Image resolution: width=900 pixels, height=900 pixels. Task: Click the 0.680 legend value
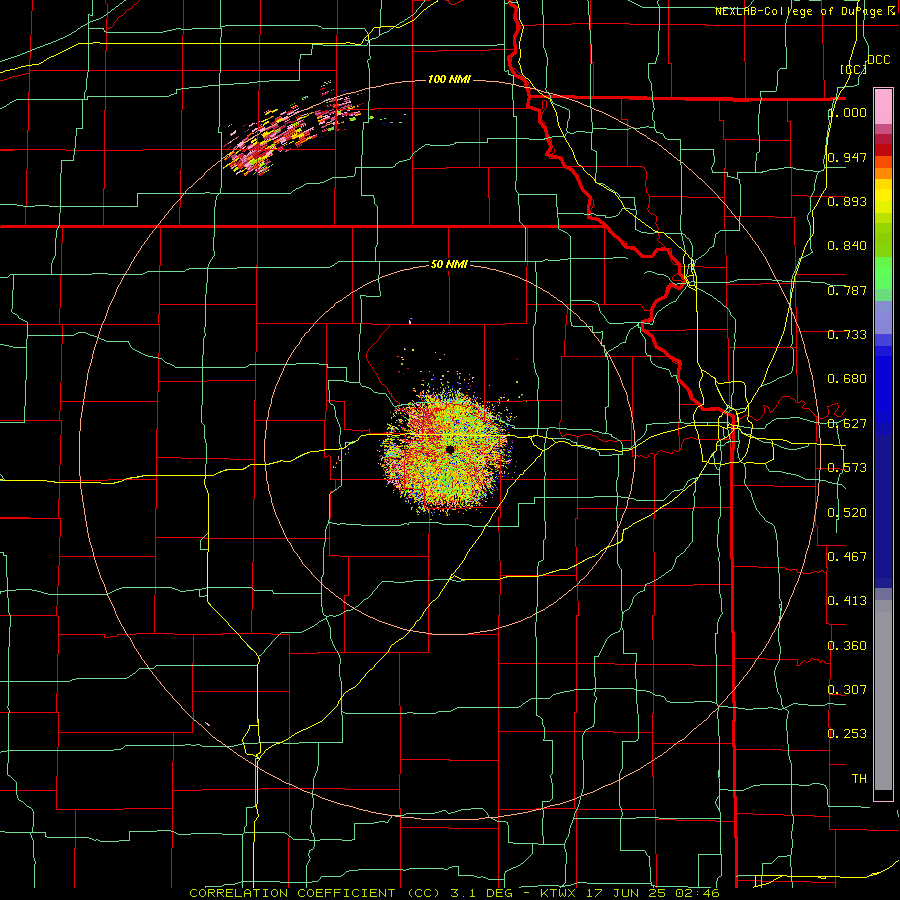coord(847,379)
